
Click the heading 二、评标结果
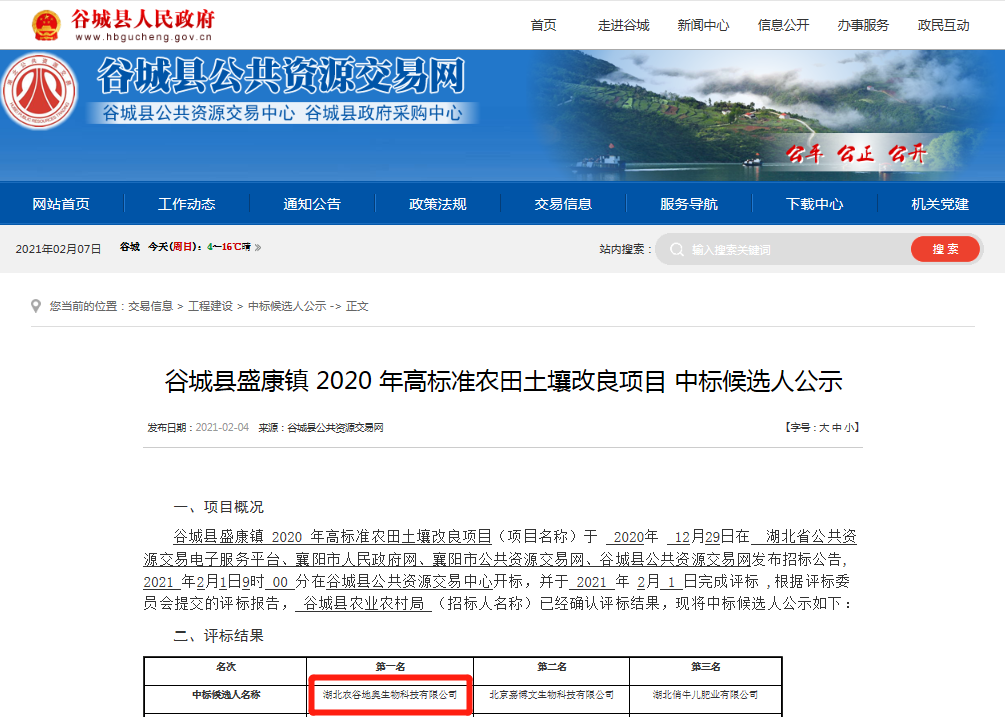pos(218,636)
